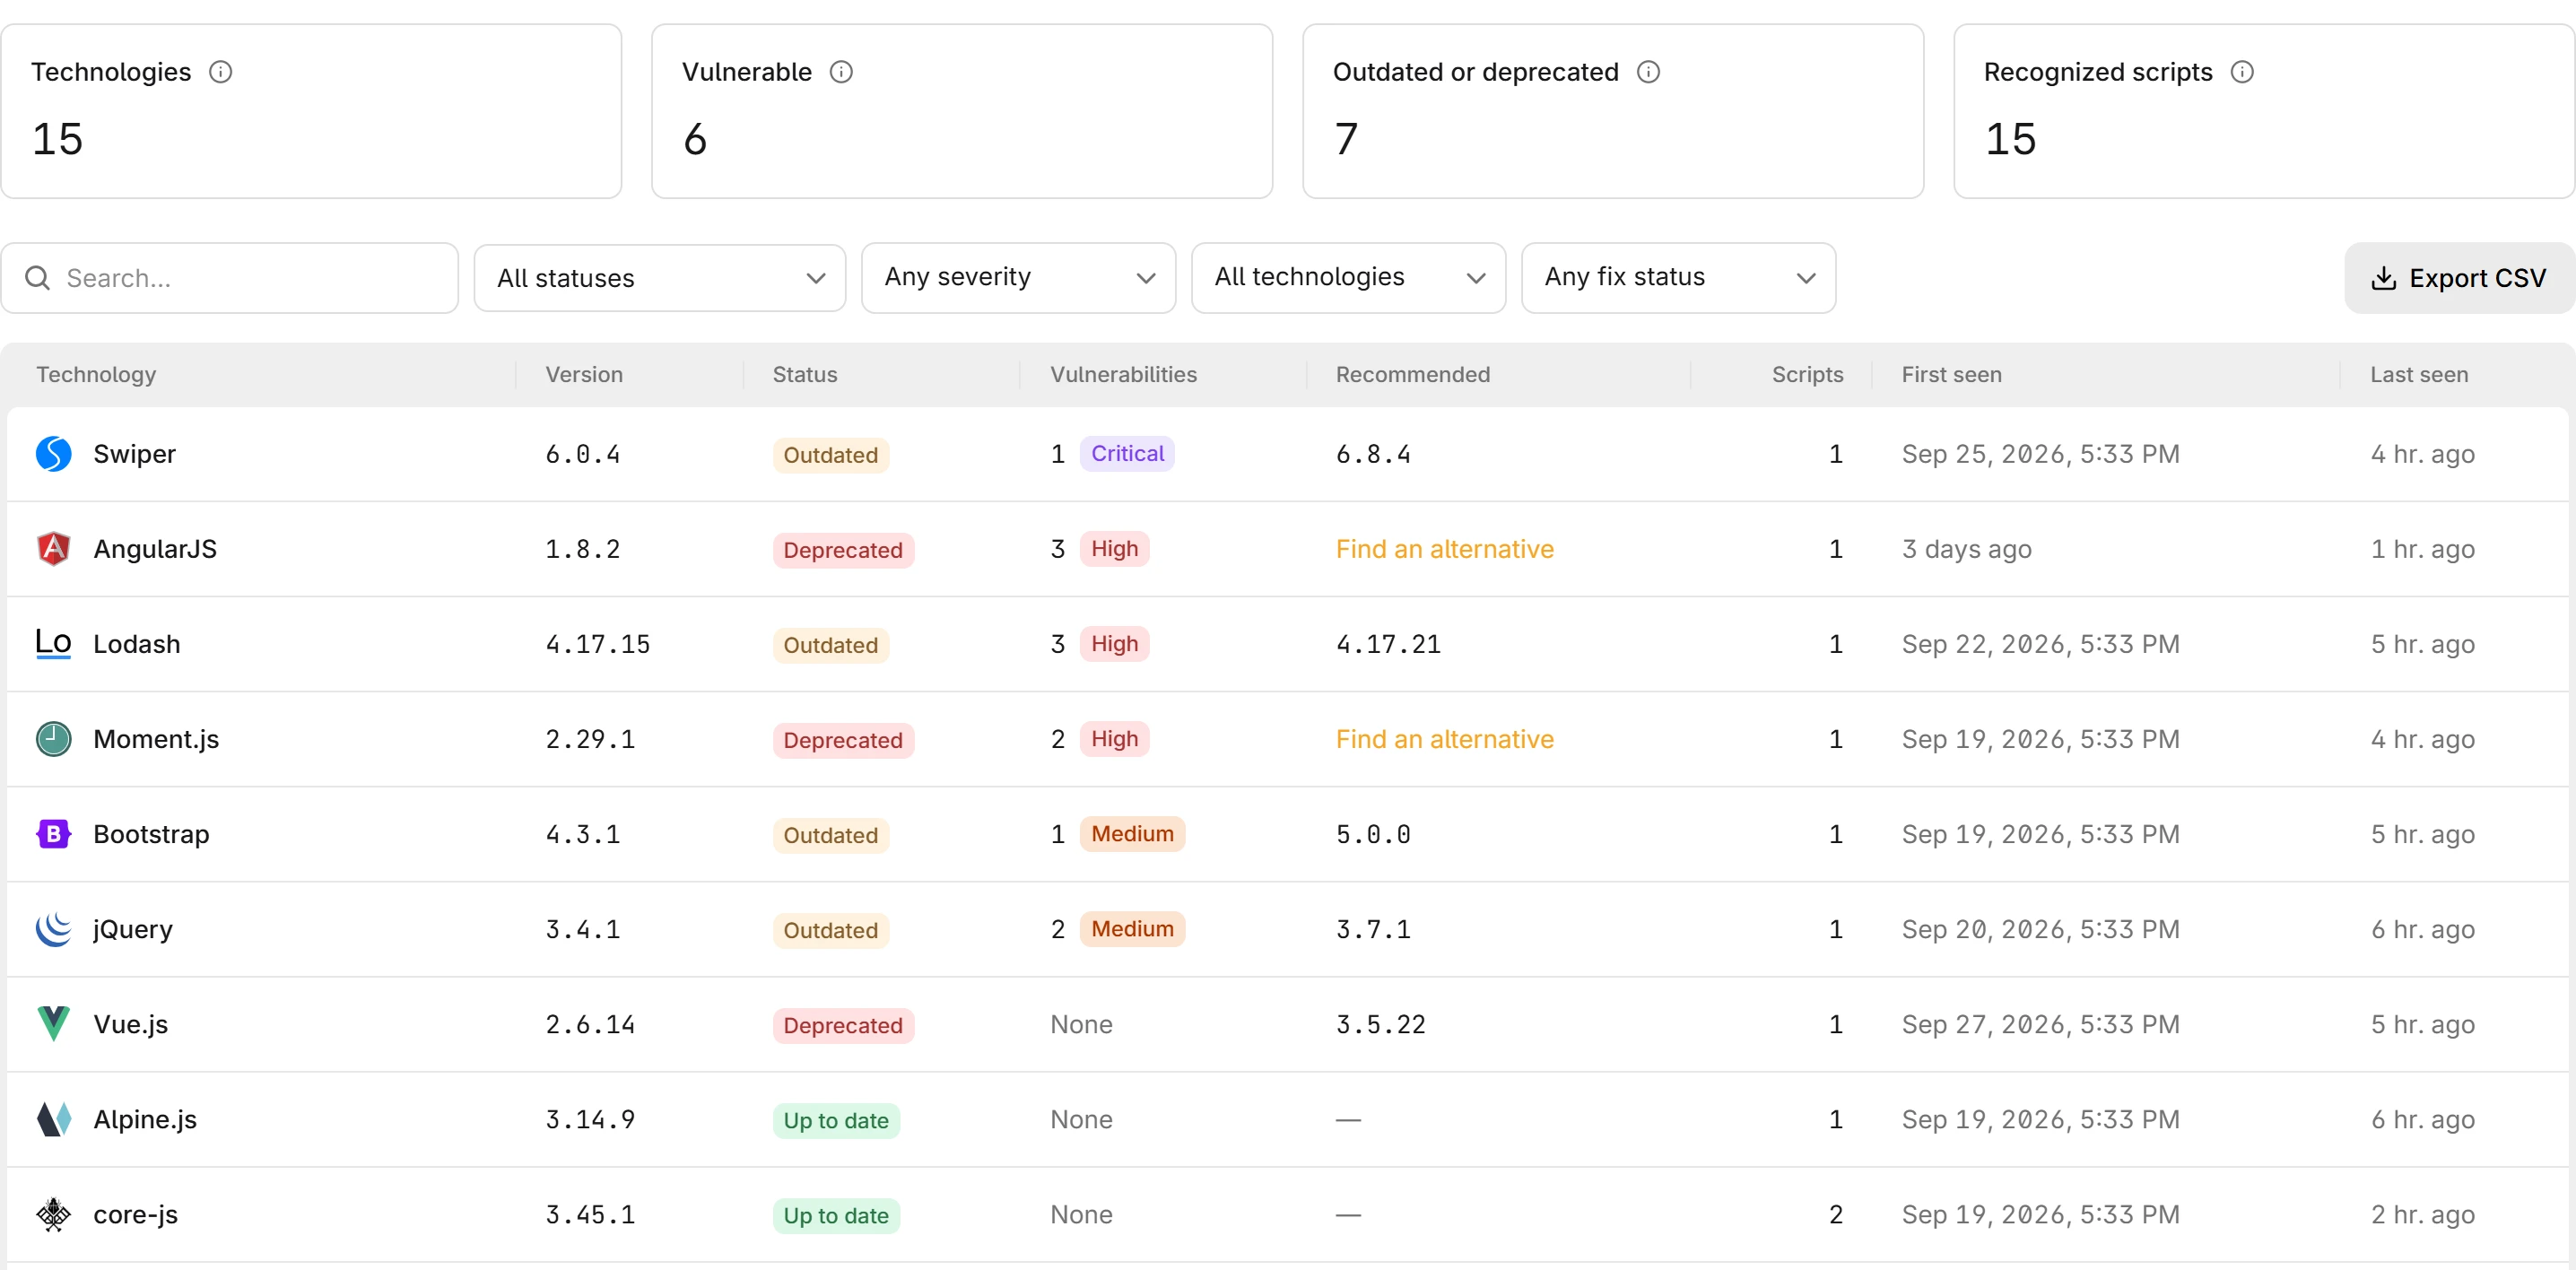This screenshot has width=2576, height=1270.
Task: Select the Swiper technology name
Action: (134, 454)
